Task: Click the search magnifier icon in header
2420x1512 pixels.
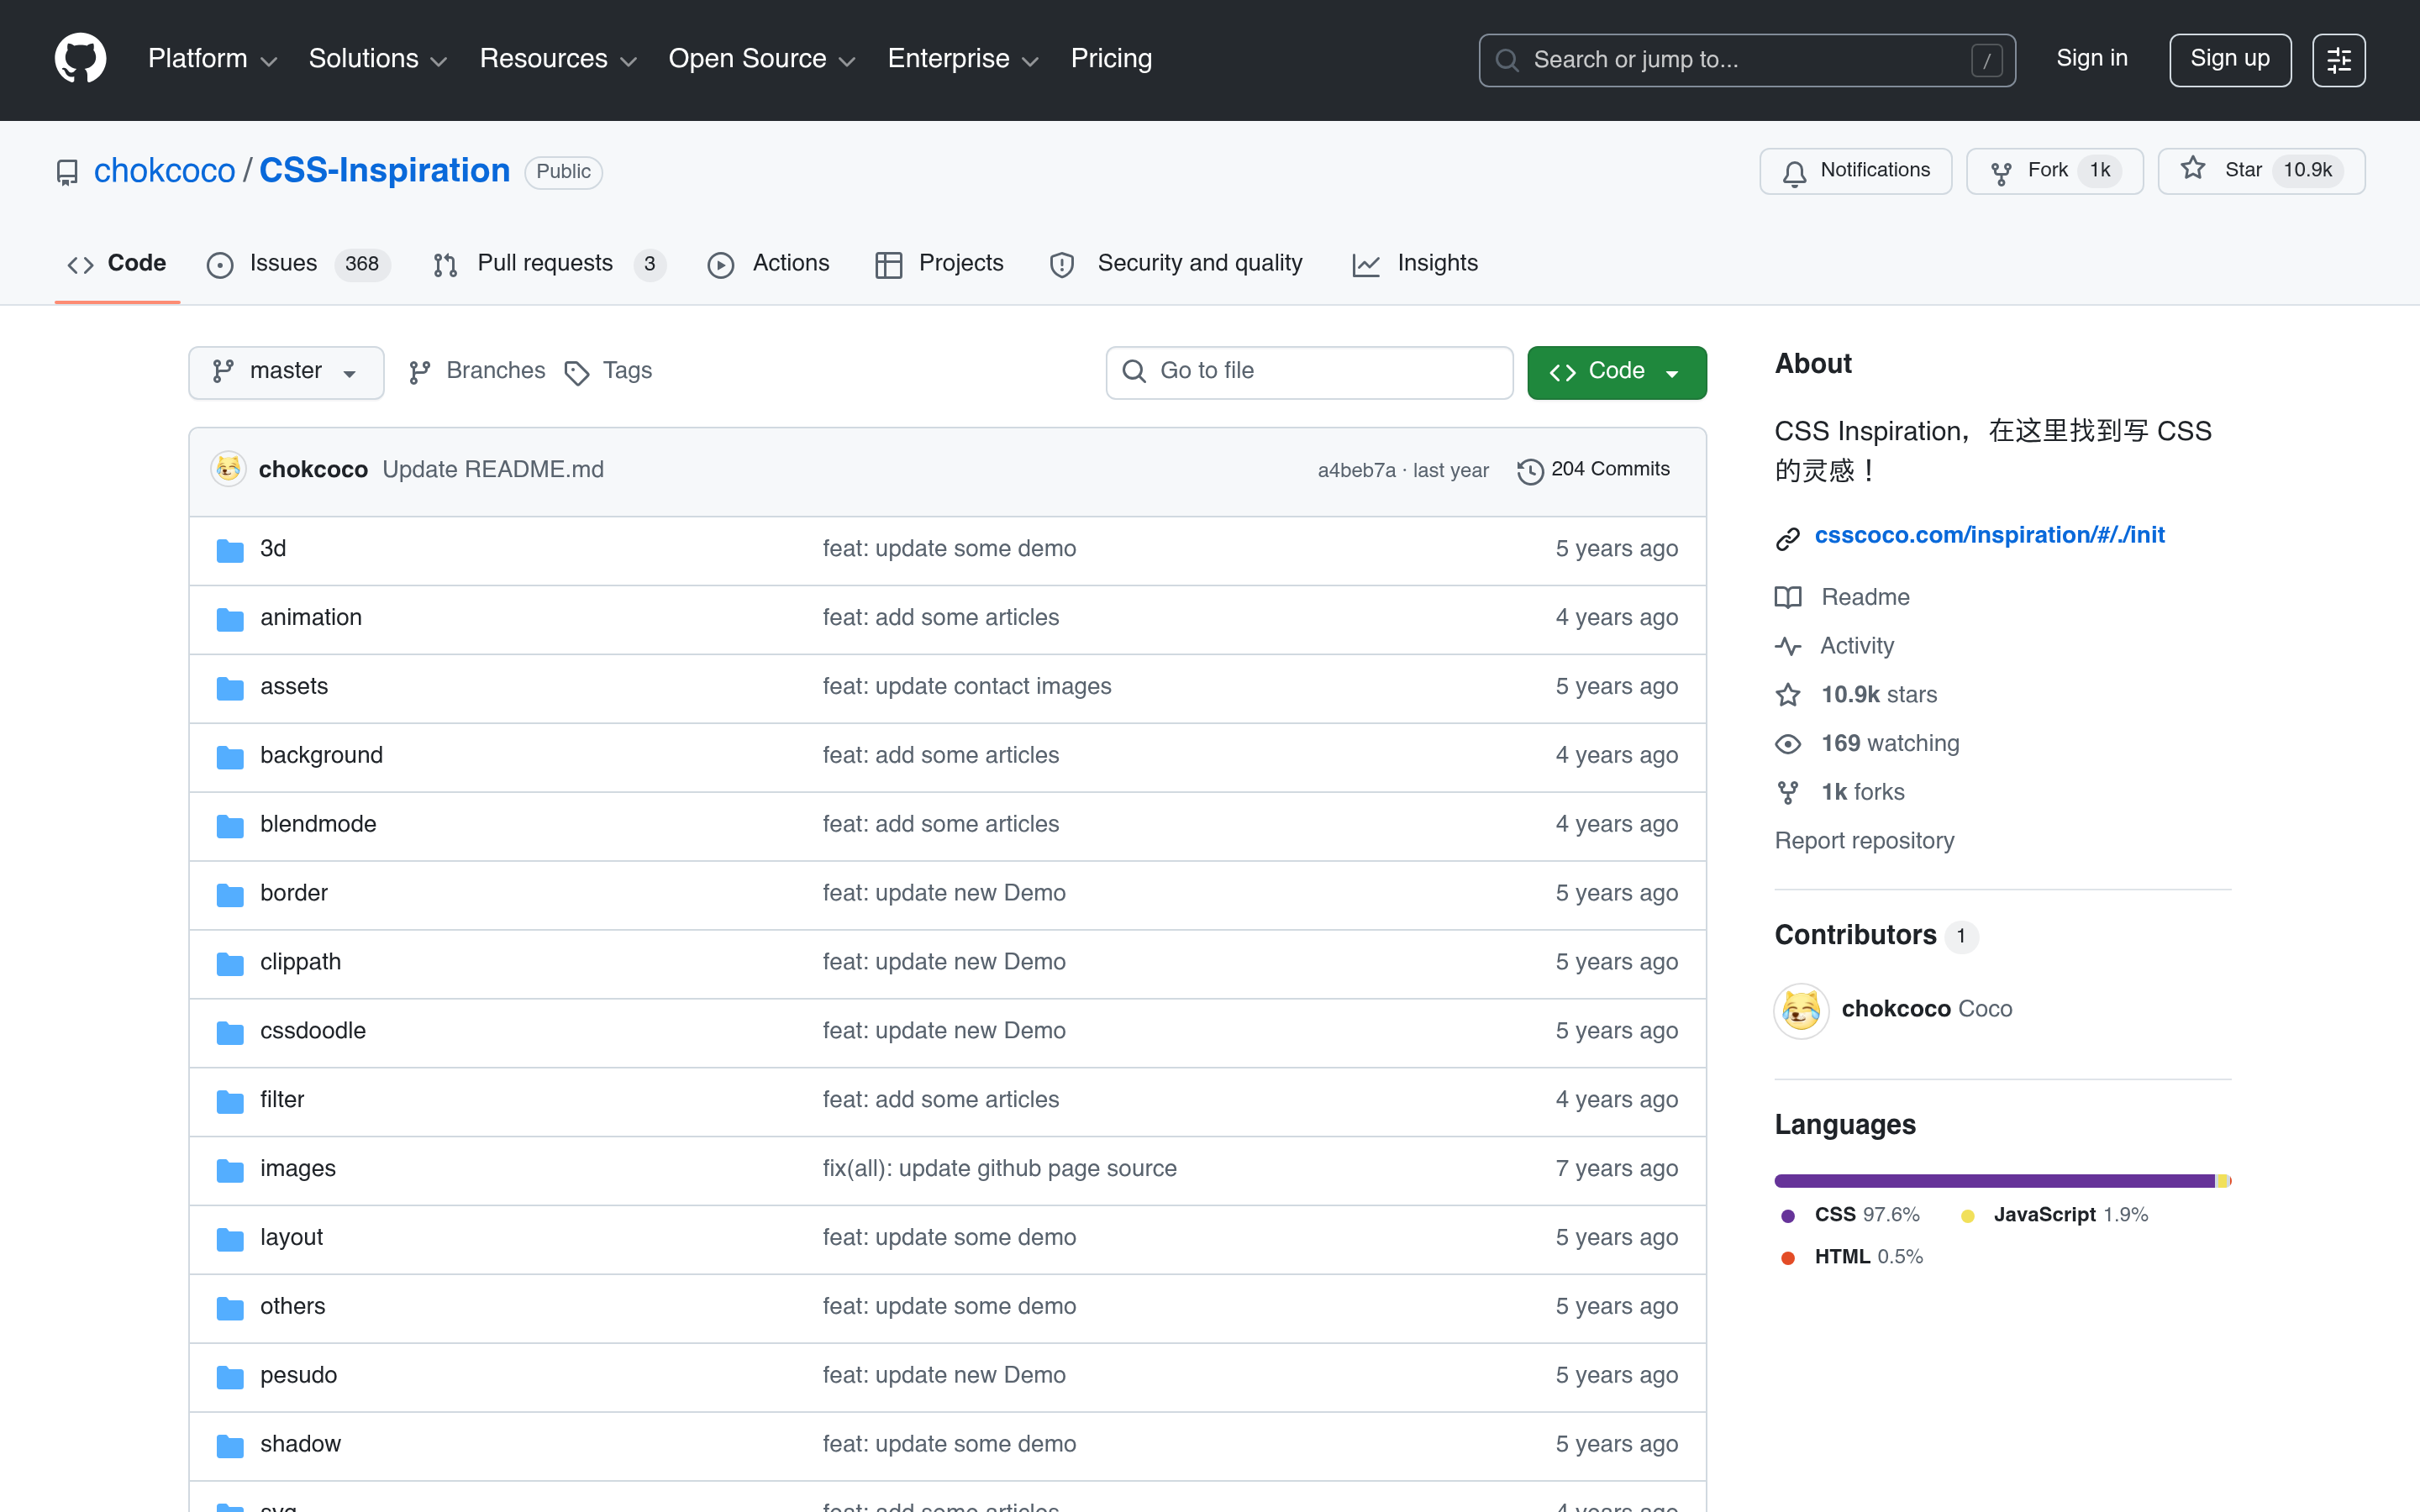Action: tap(1506, 60)
